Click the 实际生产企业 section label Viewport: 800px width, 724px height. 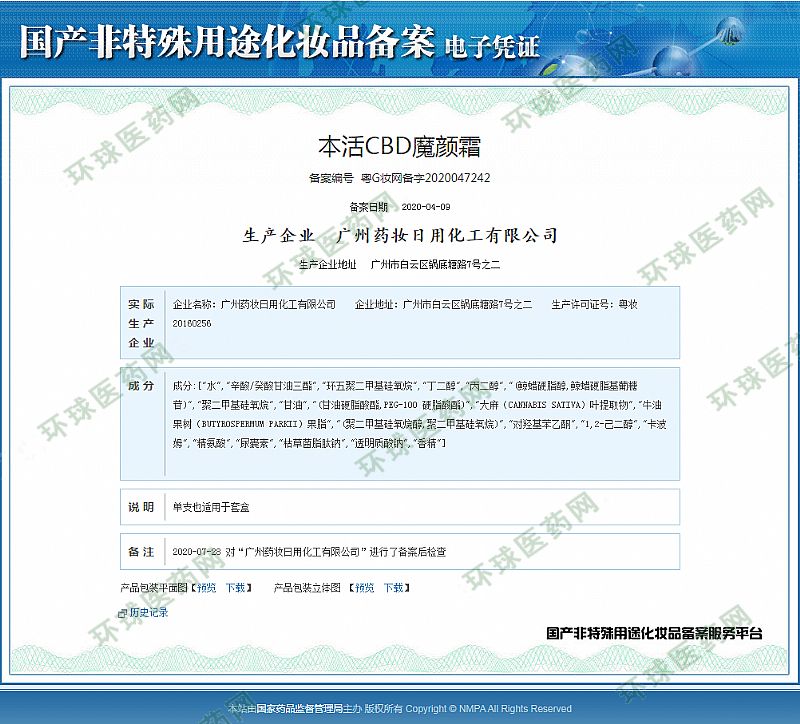(x=141, y=323)
